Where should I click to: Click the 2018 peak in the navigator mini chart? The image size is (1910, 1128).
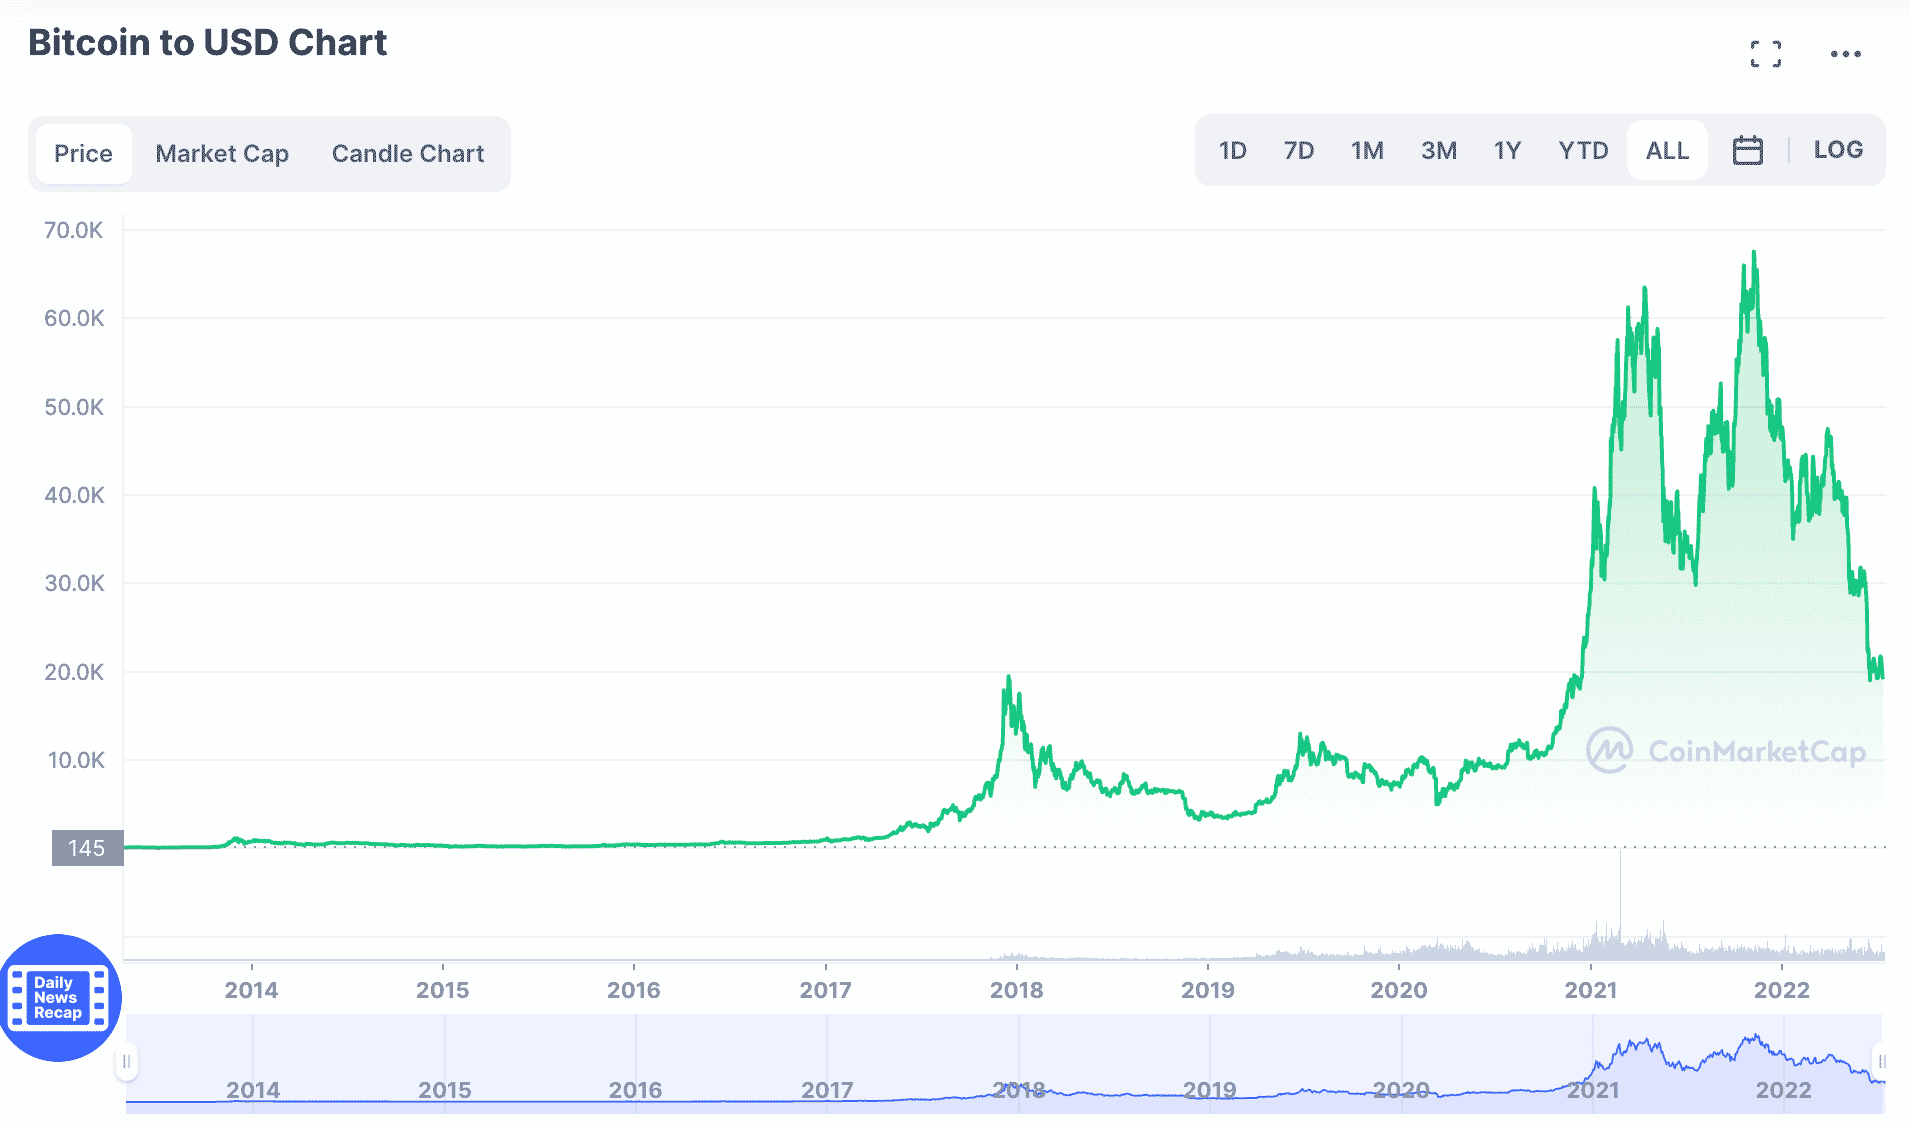[x=1012, y=1086]
